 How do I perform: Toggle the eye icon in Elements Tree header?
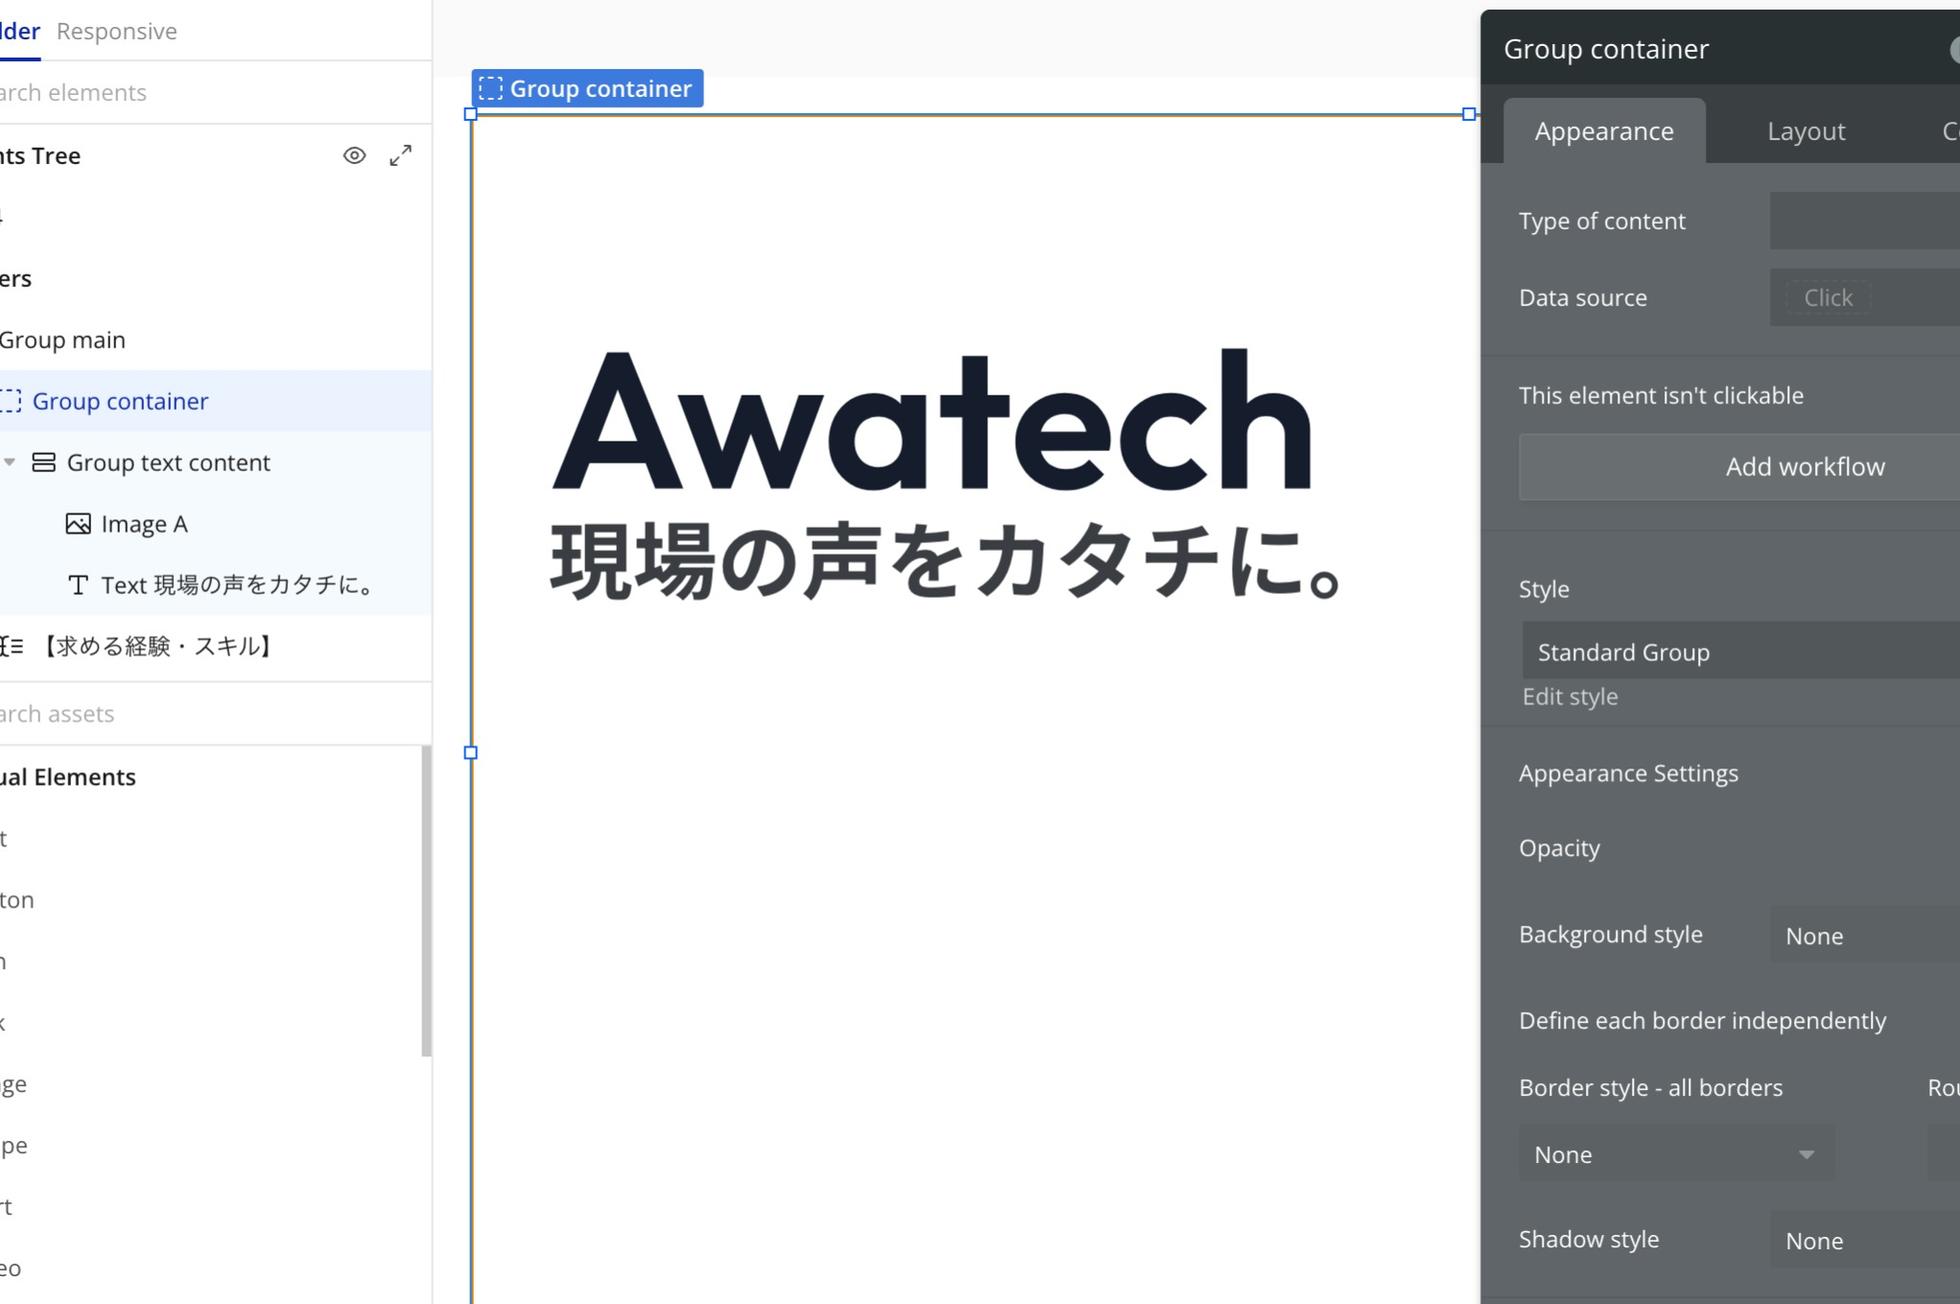pos(354,155)
